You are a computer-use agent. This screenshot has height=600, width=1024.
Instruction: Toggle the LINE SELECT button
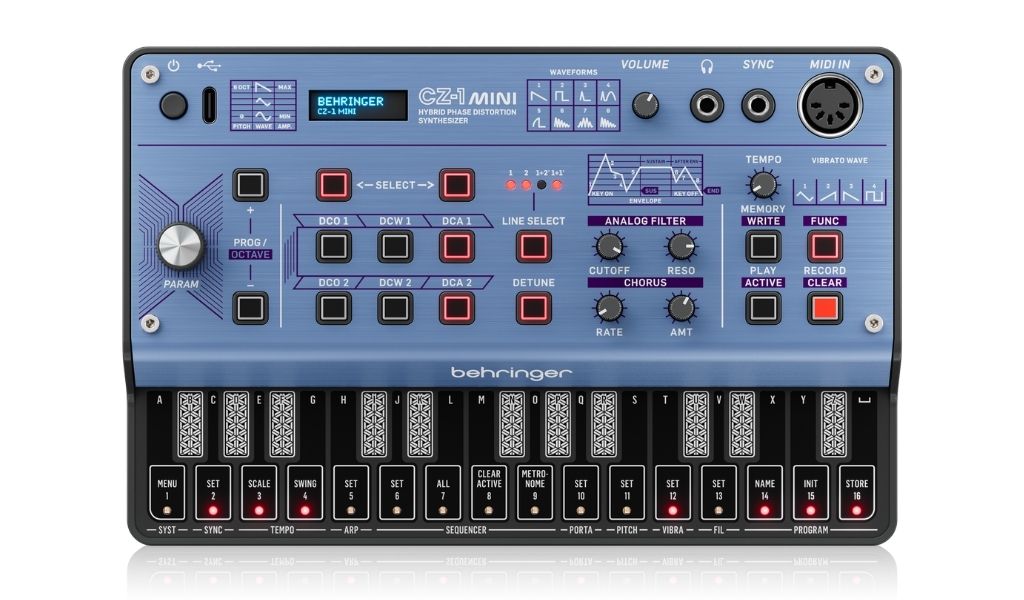(x=534, y=247)
